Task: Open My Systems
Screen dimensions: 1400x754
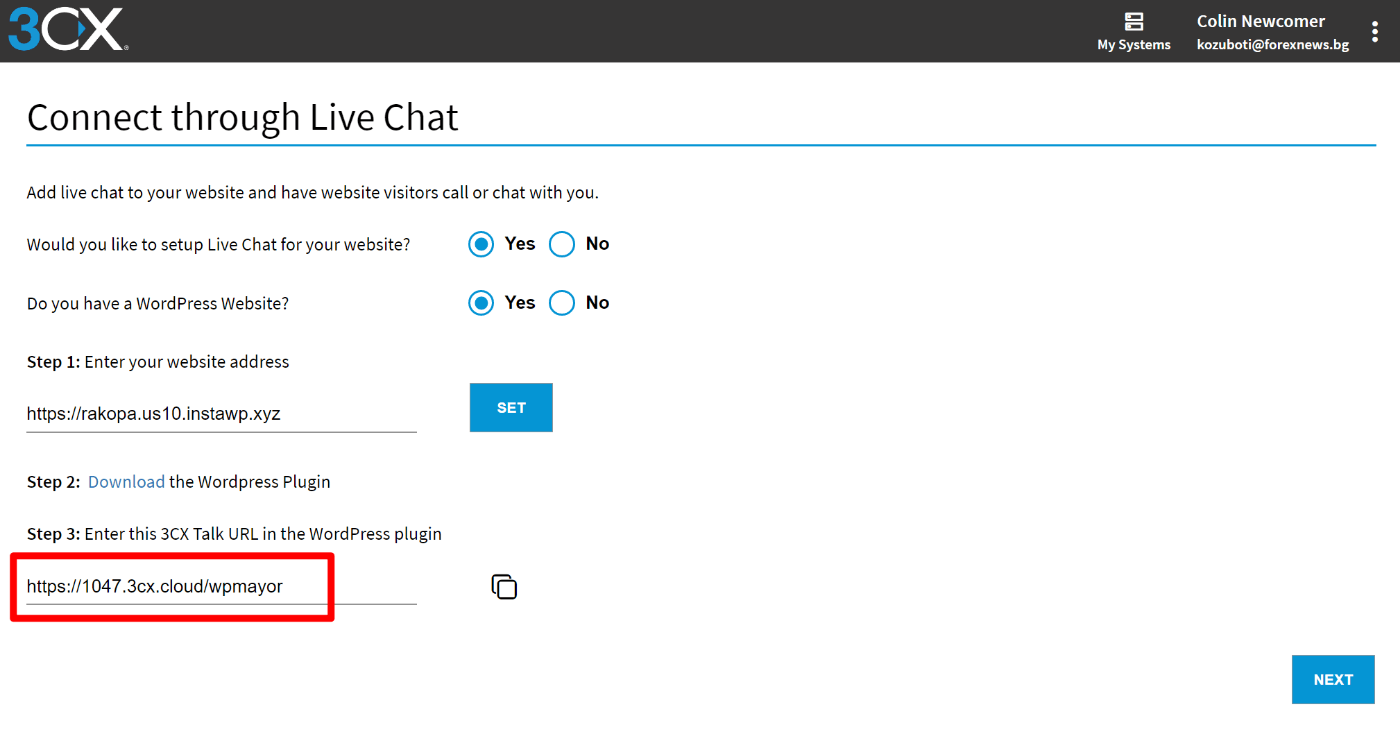Action: 1133,31
